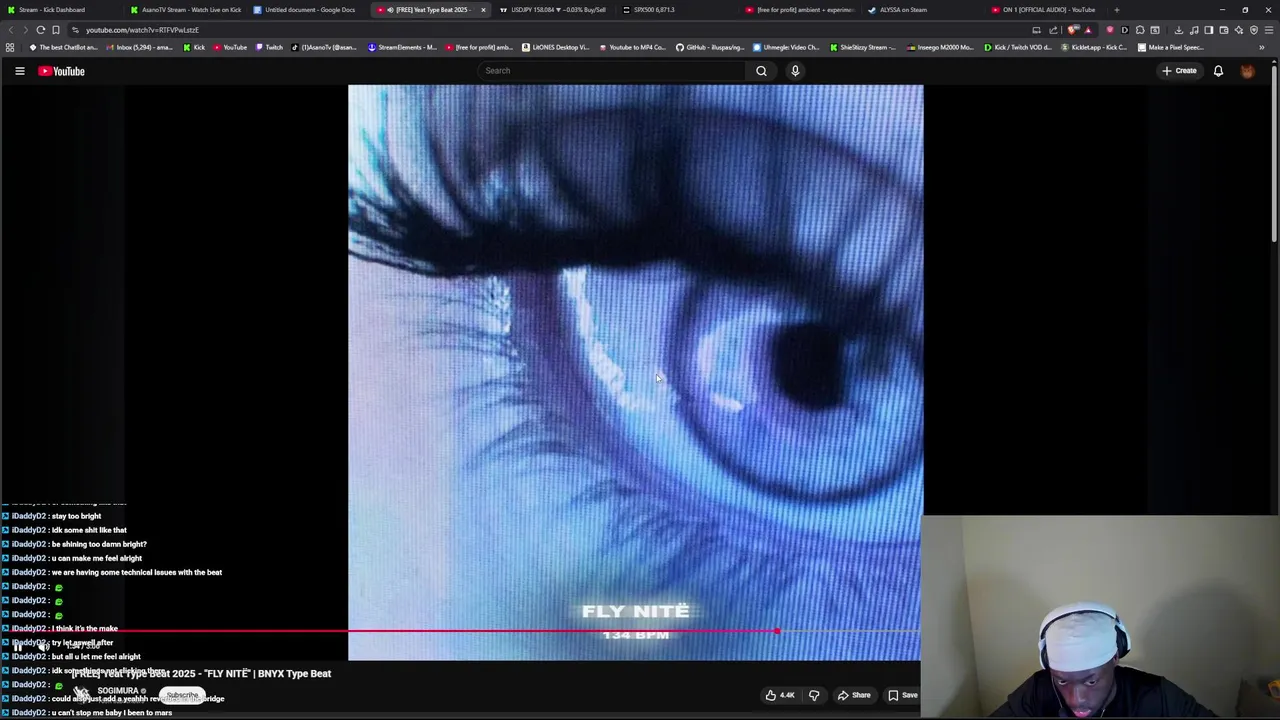Screen dimensions: 1280x720
Task: Pause the video with the player control
Action: pyautogui.click(x=17, y=647)
